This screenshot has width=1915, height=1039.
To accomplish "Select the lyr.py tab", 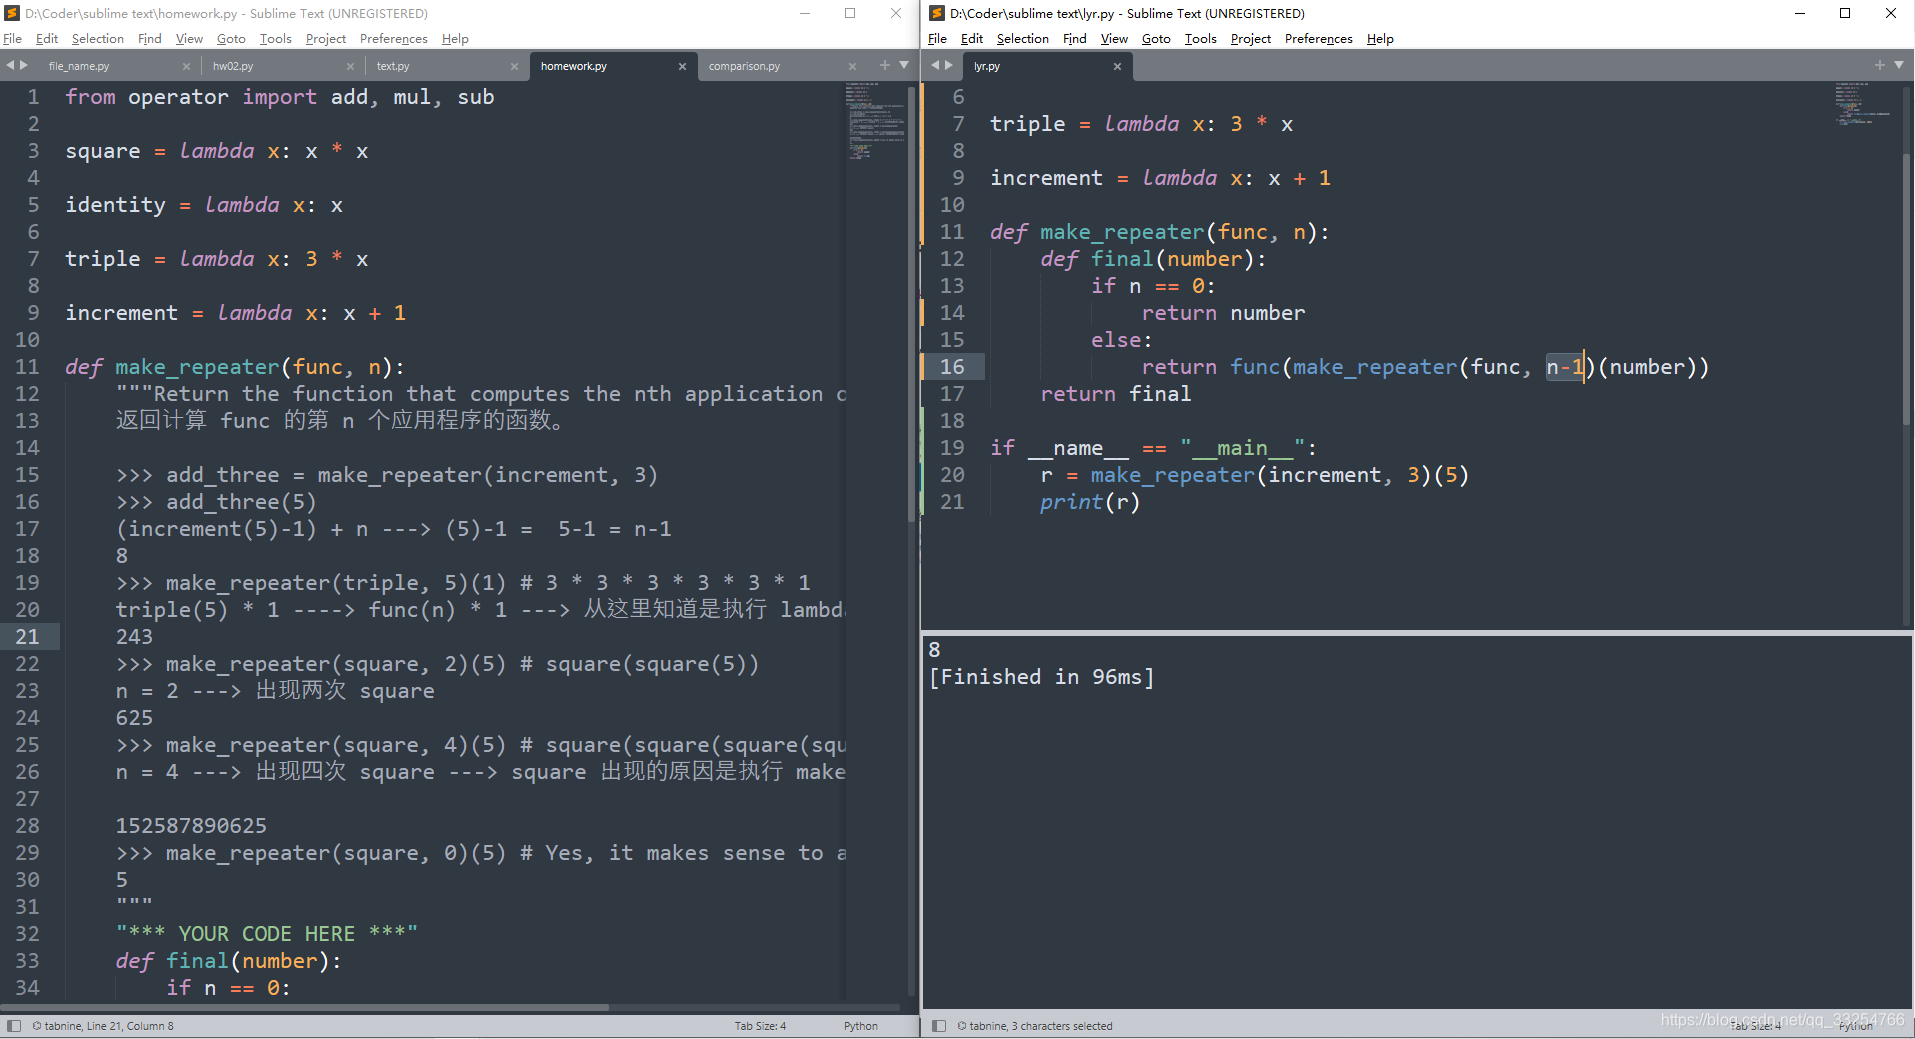I will click(x=1047, y=66).
